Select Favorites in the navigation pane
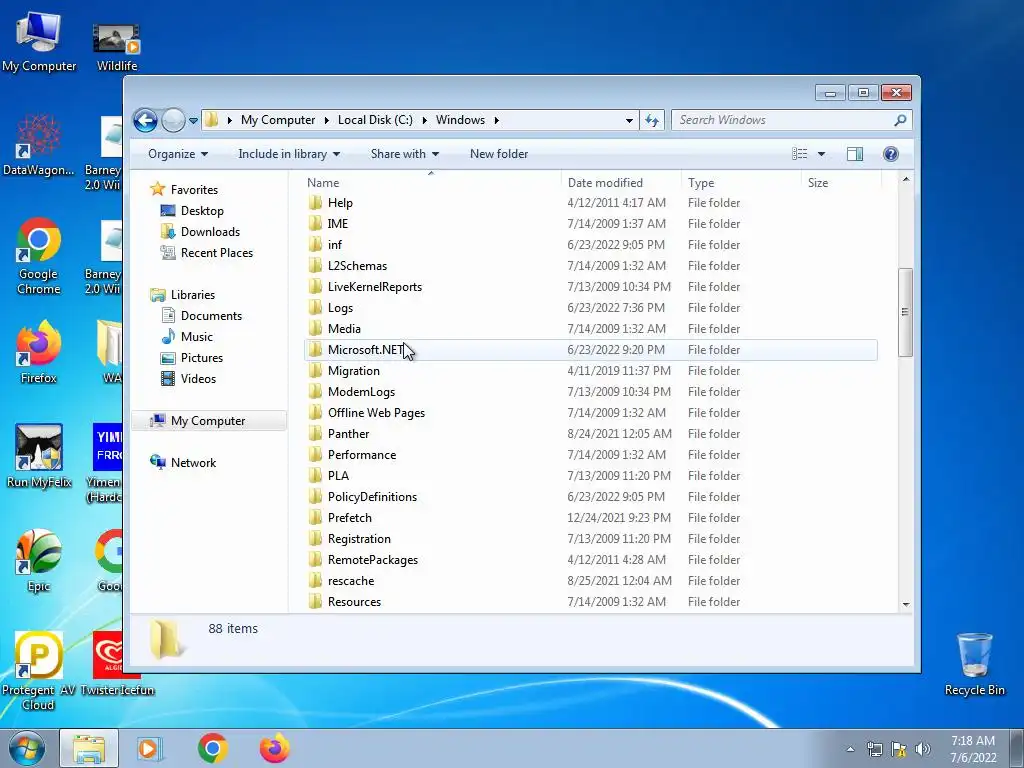The width and height of the screenshot is (1024, 768). [x=194, y=190]
